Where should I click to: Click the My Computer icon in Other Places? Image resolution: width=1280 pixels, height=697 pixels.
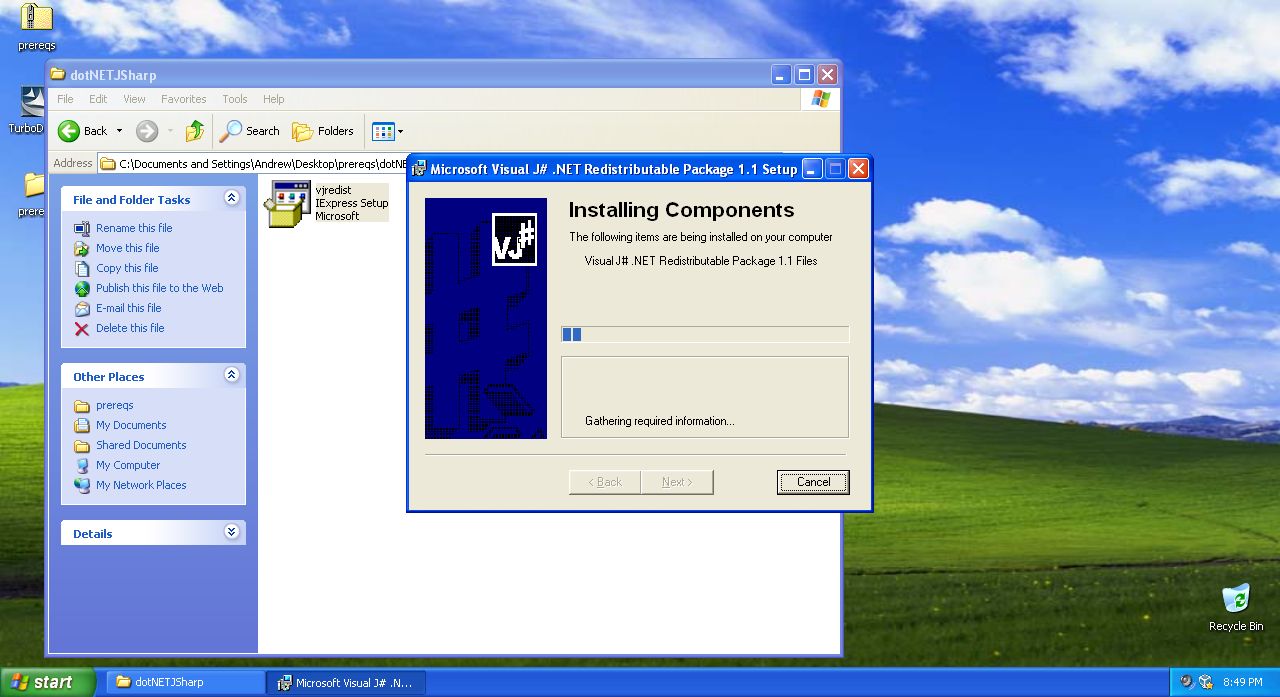(x=82, y=465)
